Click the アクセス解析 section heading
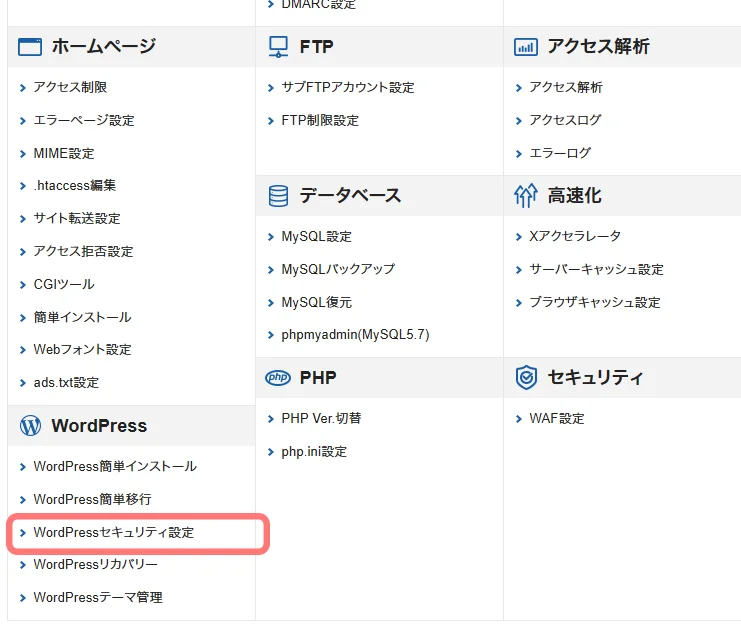Viewport: 741px width, 633px height. click(598, 46)
